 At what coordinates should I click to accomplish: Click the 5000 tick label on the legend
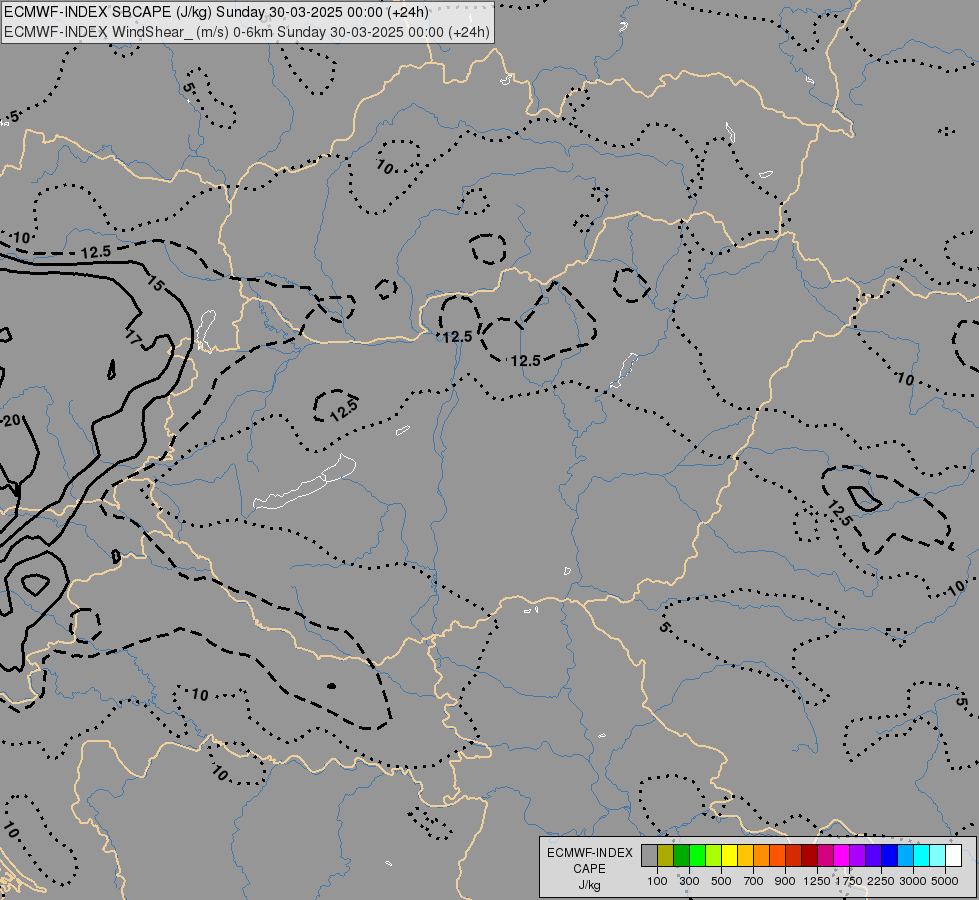click(945, 881)
